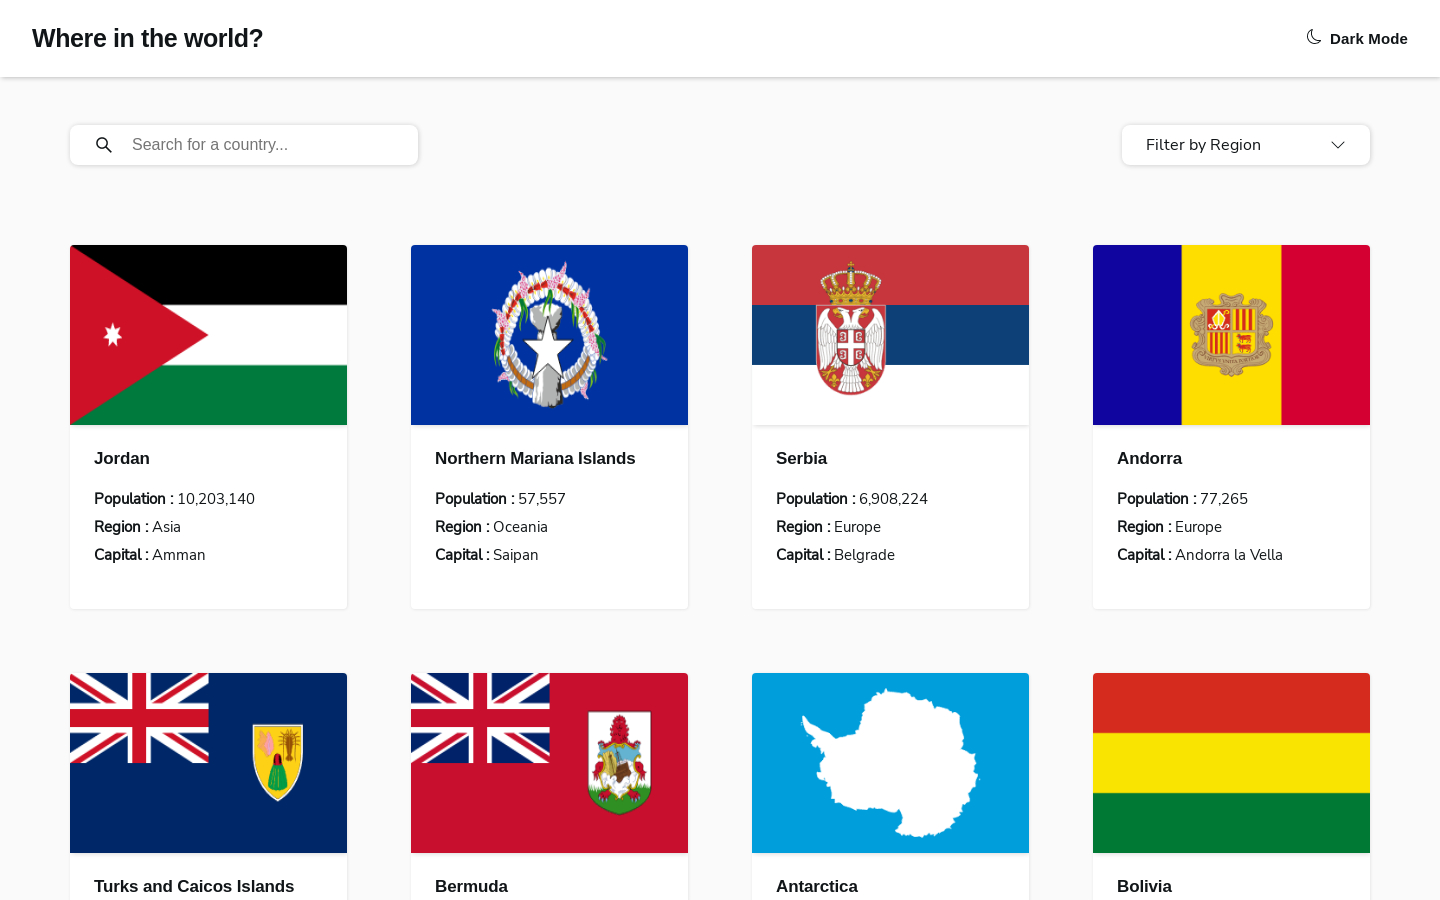Open the Jordan country name link
Viewport: 1440px width, 900px height.
coord(122,458)
